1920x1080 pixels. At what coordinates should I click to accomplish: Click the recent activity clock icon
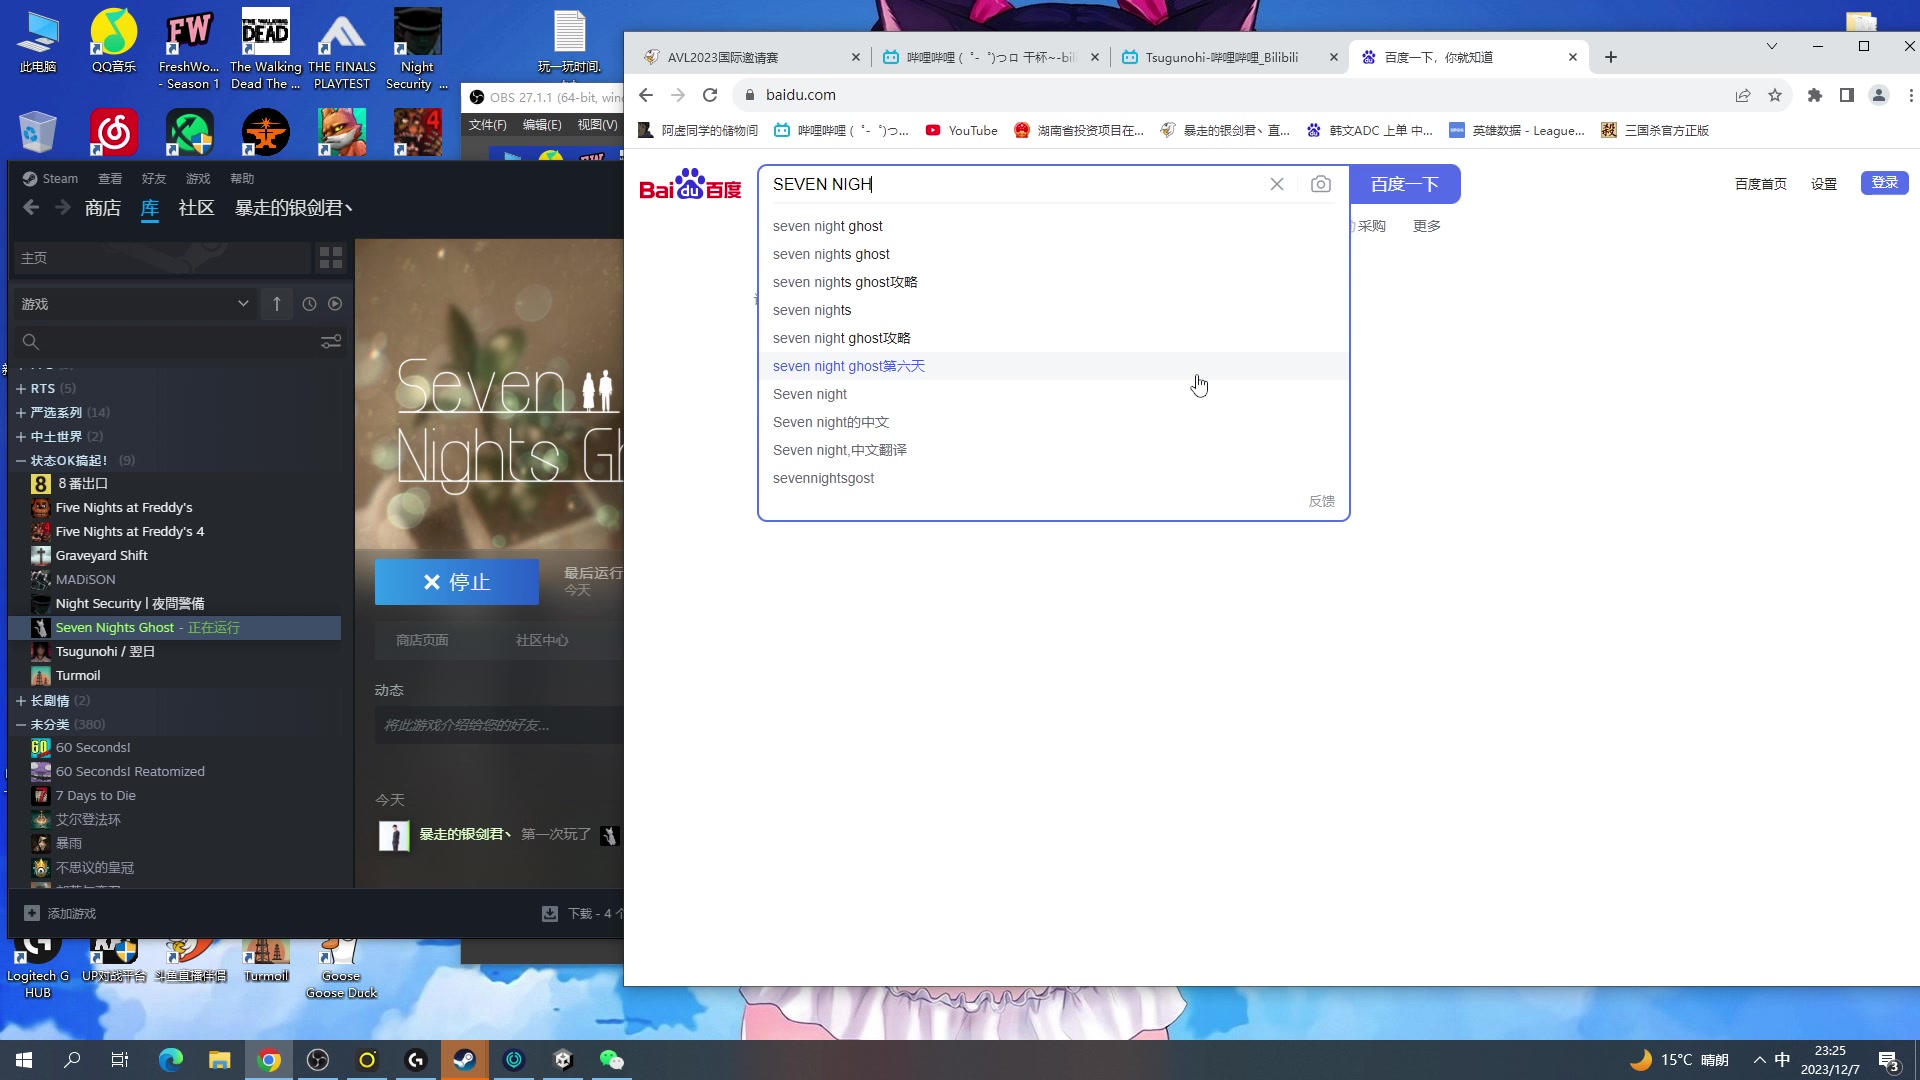(309, 304)
